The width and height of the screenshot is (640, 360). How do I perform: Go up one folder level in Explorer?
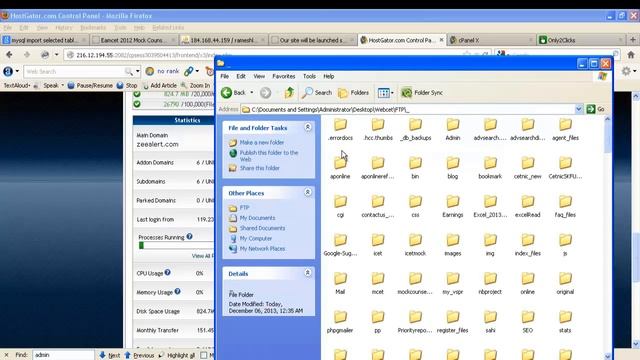pos(289,93)
